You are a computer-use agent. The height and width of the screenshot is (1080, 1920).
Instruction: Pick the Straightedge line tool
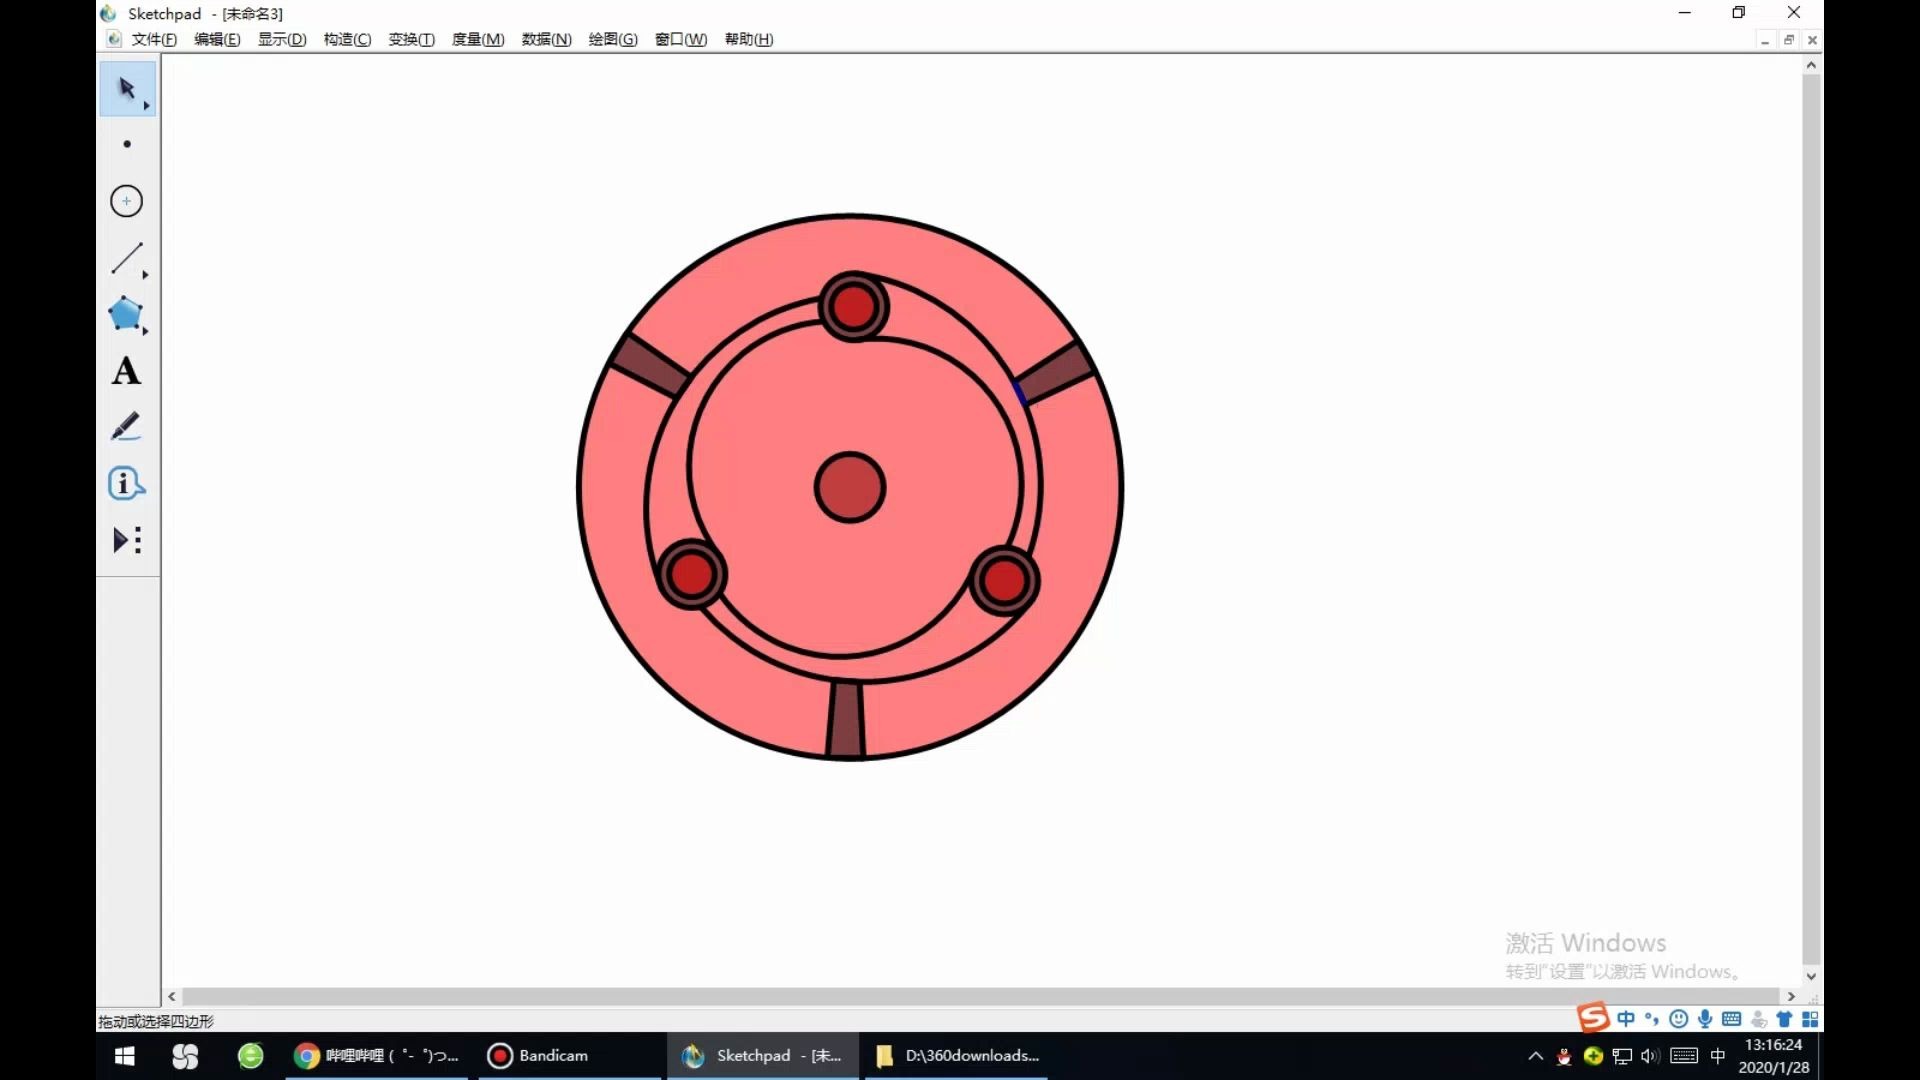[127, 258]
